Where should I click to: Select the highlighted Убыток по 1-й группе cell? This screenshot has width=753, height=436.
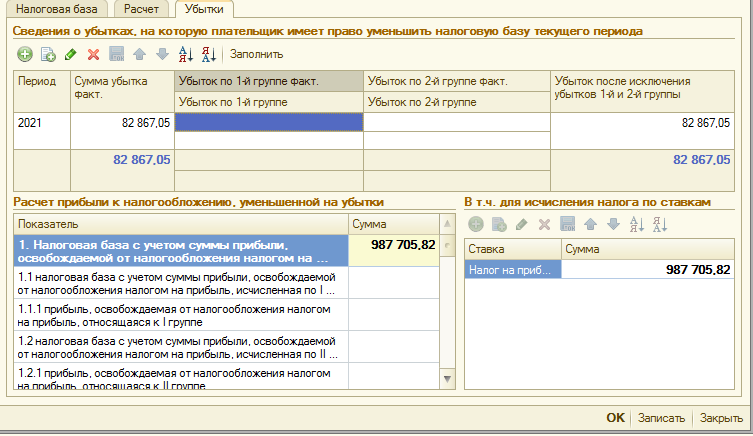click(268, 122)
